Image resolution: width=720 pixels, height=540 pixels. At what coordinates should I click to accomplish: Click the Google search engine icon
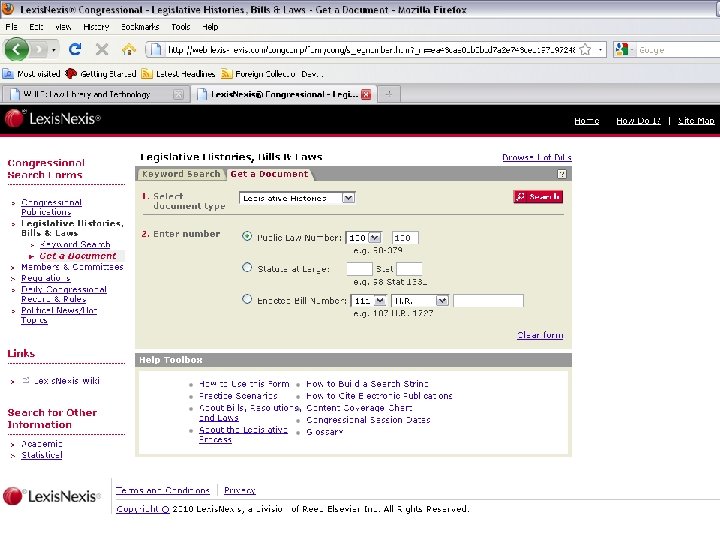tap(622, 49)
